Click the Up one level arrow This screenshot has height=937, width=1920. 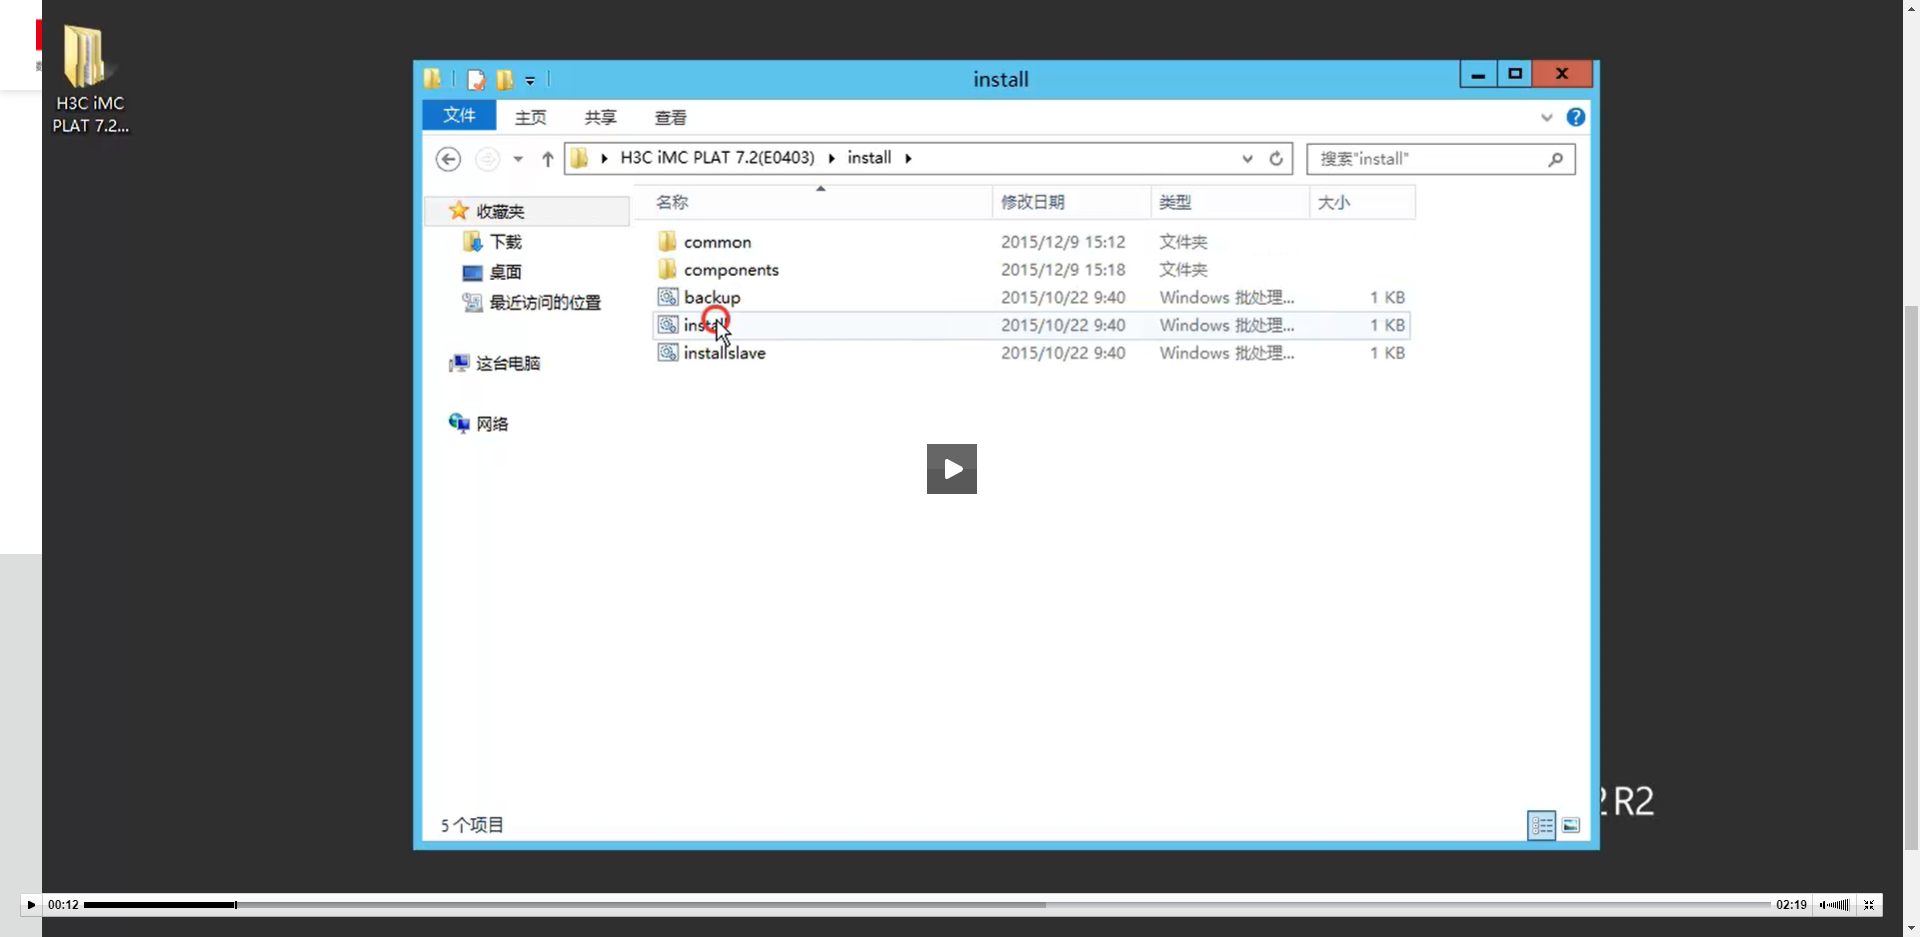[547, 159]
